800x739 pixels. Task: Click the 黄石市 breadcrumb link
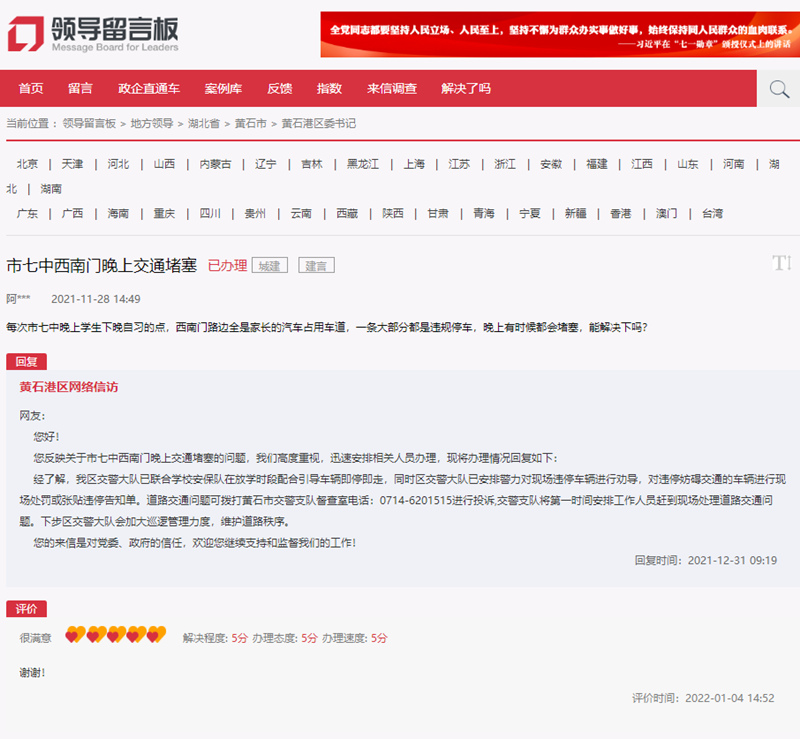point(251,124)
